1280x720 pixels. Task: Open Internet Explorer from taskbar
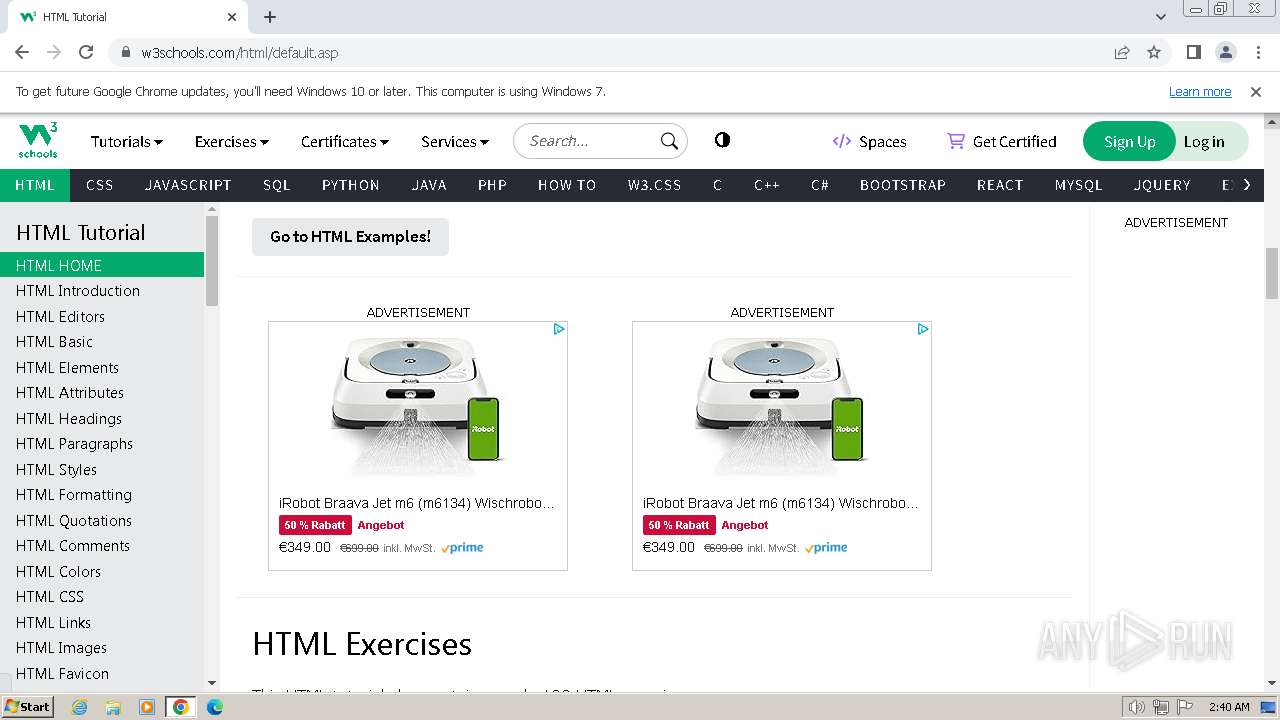79,707
